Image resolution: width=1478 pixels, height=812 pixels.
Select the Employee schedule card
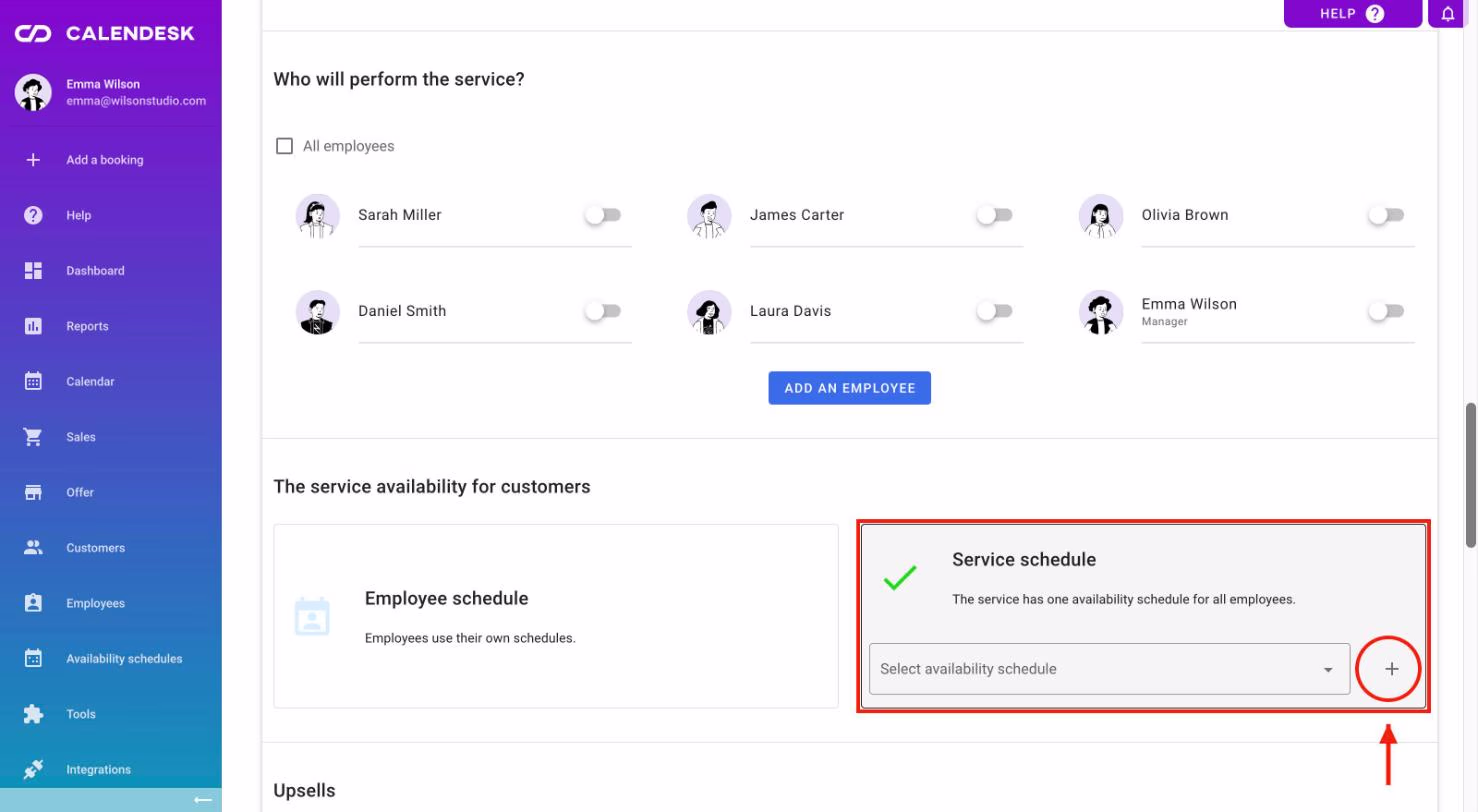[x=556, y=616]
